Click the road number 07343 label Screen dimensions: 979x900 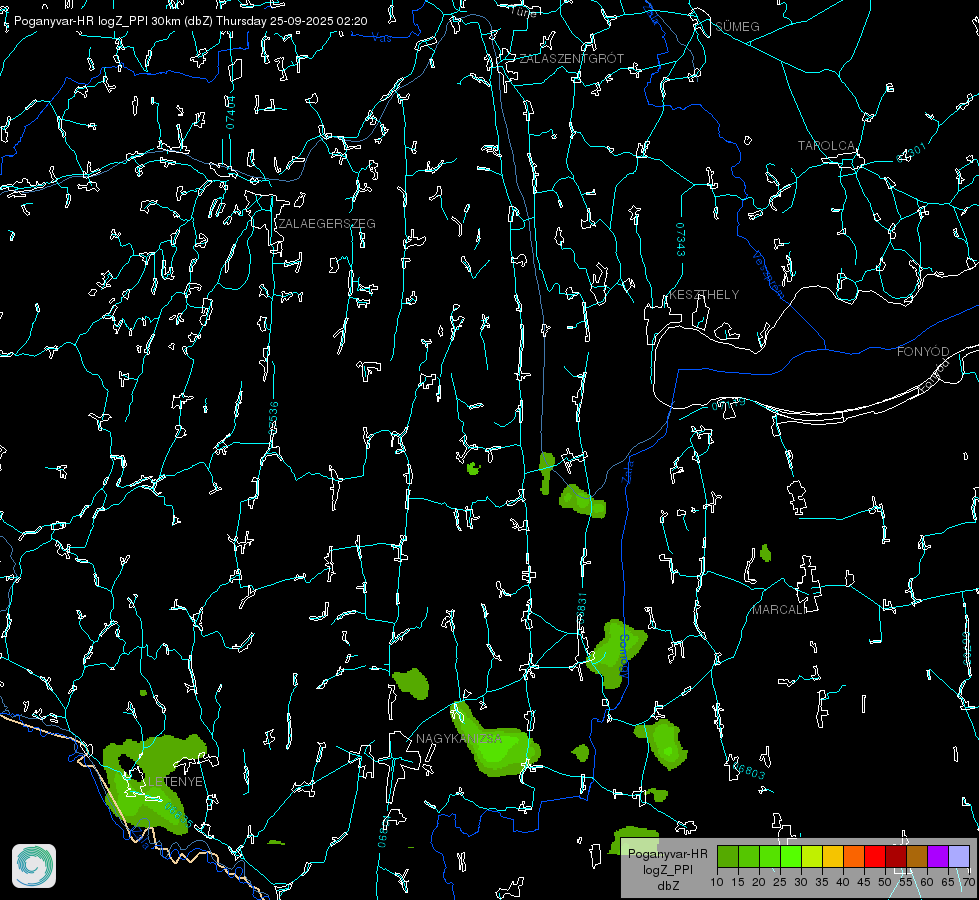click(x=681, y=239)
